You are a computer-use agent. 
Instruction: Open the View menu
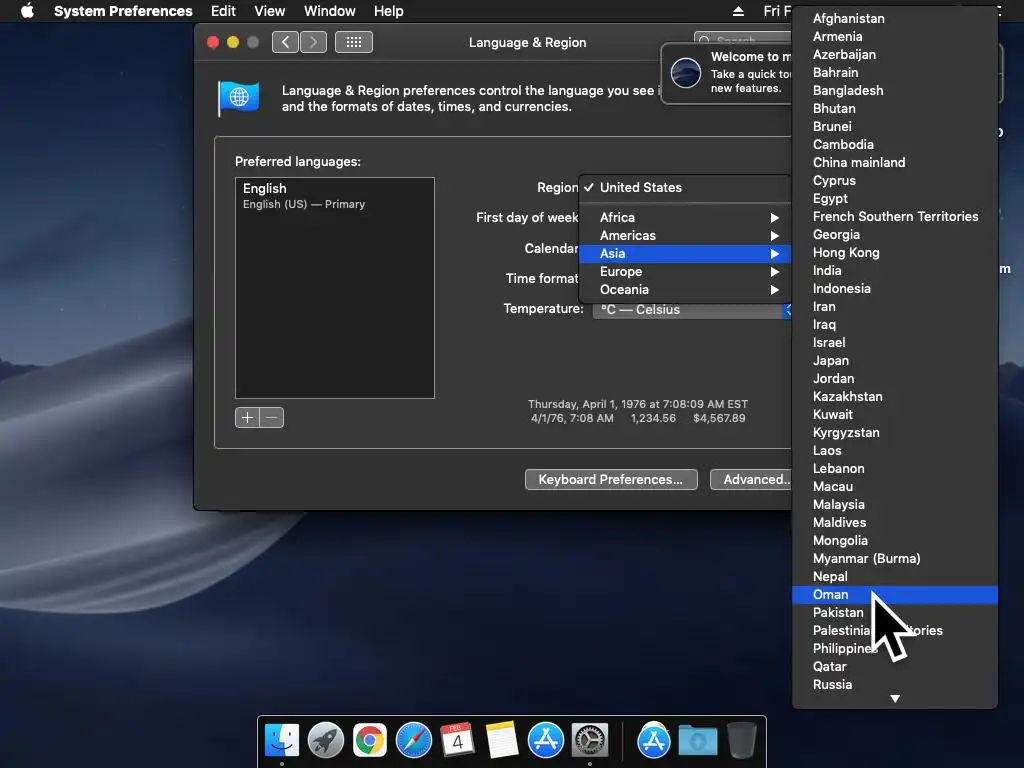[x=270, y=11]
